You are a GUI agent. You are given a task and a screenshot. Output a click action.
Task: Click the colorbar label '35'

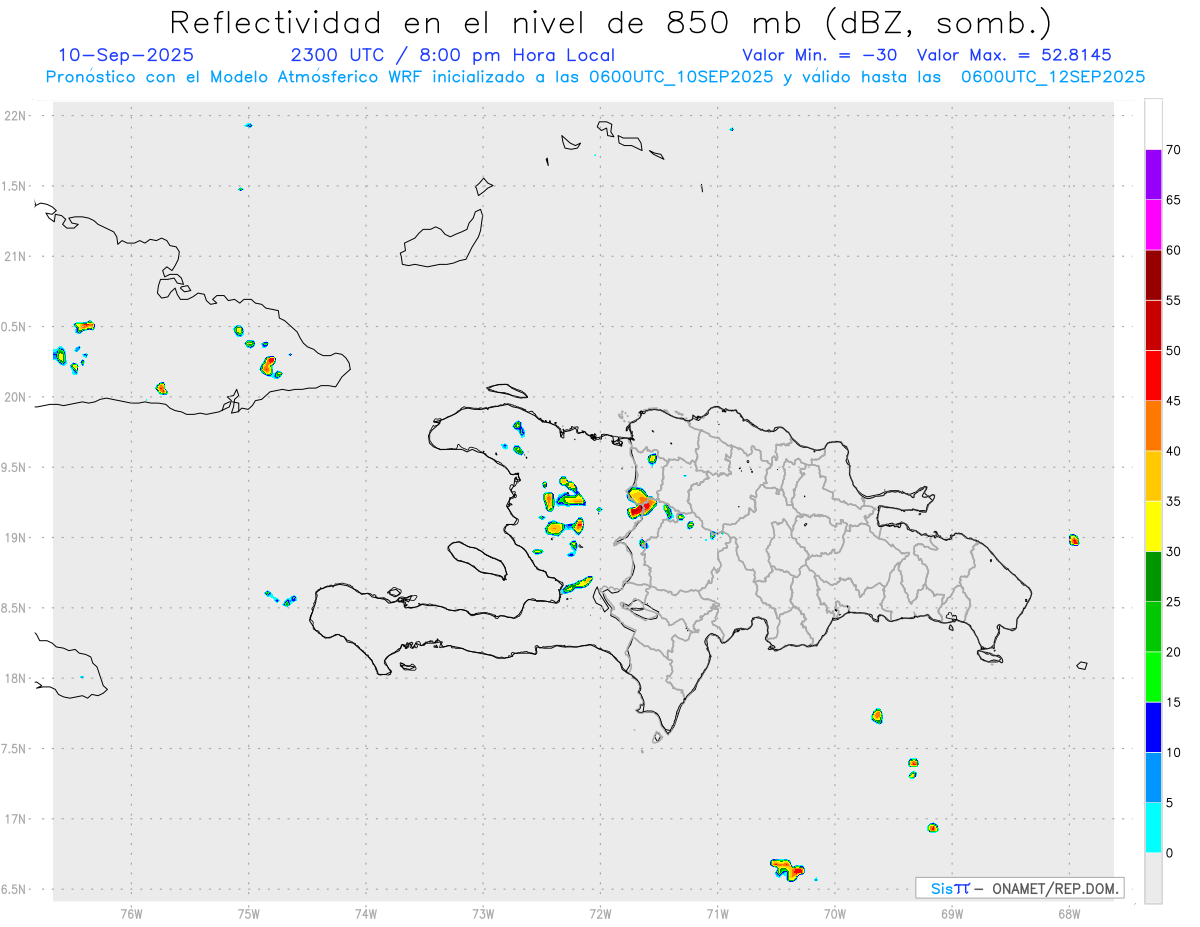point(1173,501)
